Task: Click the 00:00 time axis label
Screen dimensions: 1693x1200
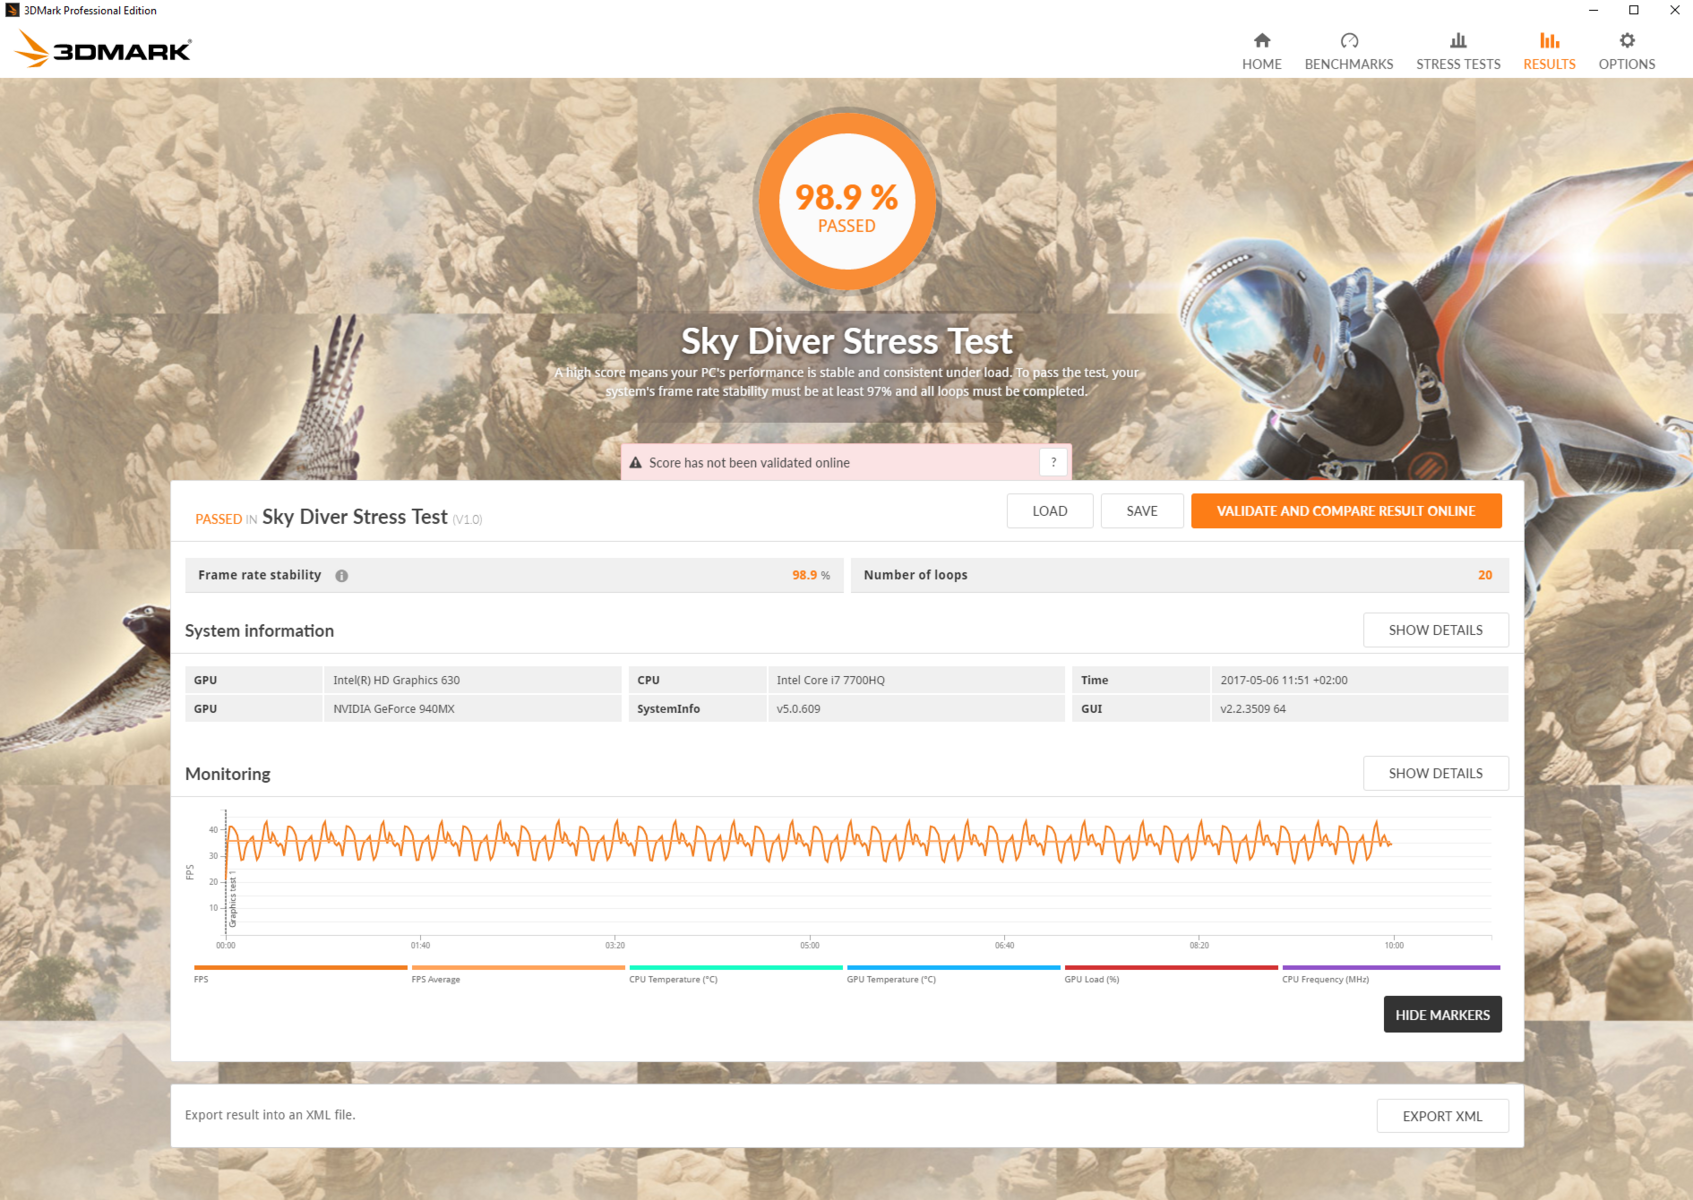Action: click(x=226, y=945)
